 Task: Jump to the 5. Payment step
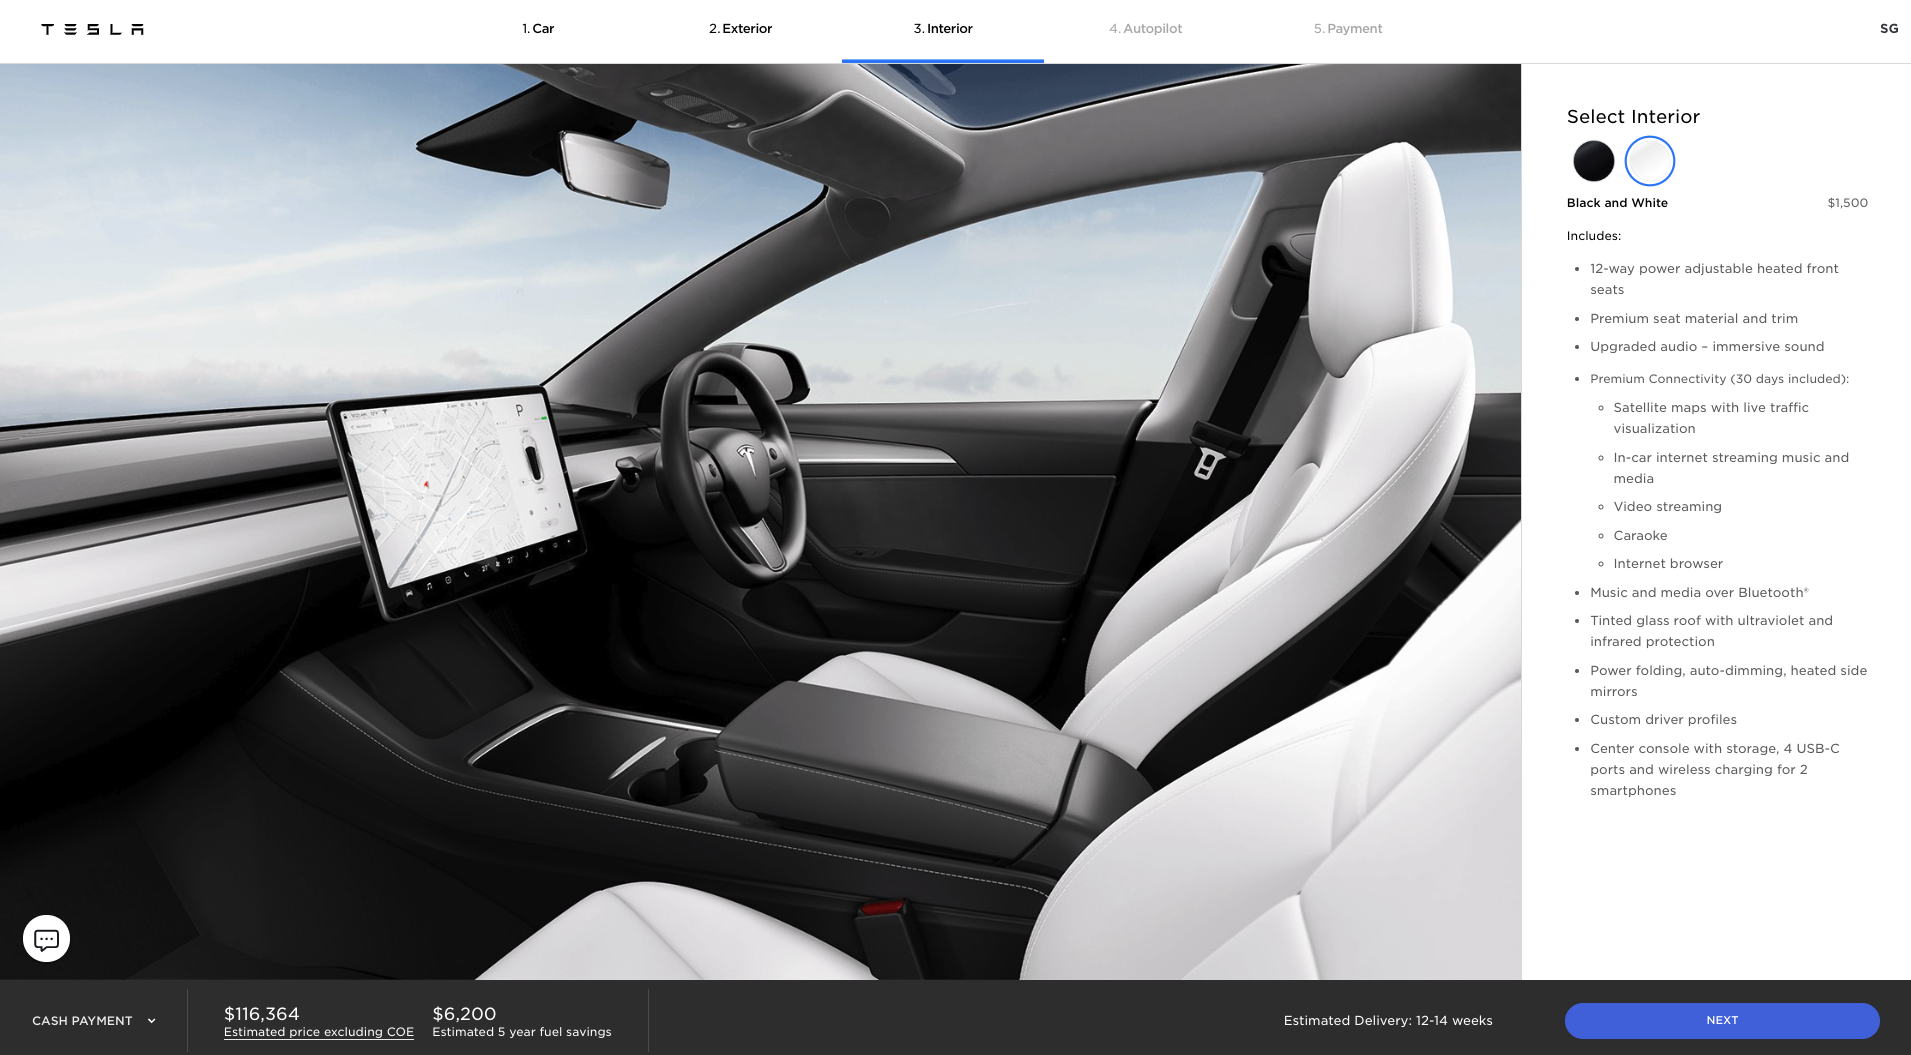tap(1347, 29)
